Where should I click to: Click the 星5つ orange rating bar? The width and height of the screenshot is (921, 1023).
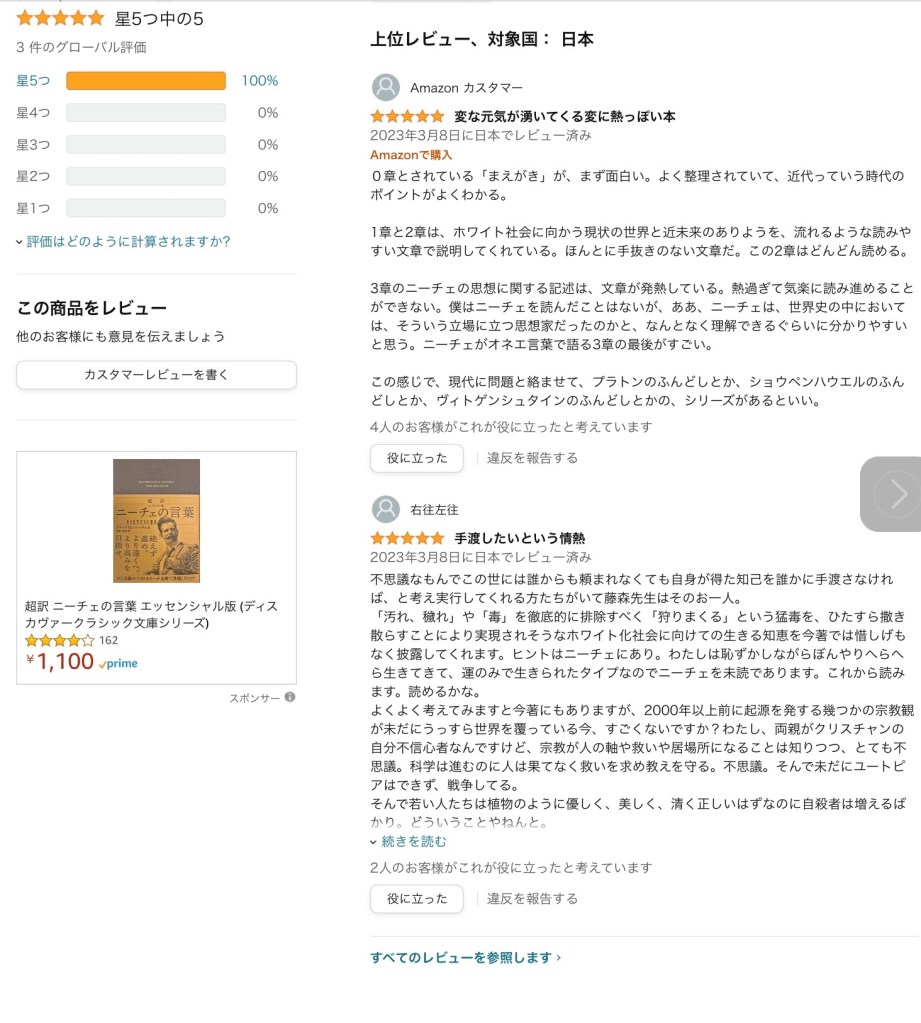coord(146,81)
